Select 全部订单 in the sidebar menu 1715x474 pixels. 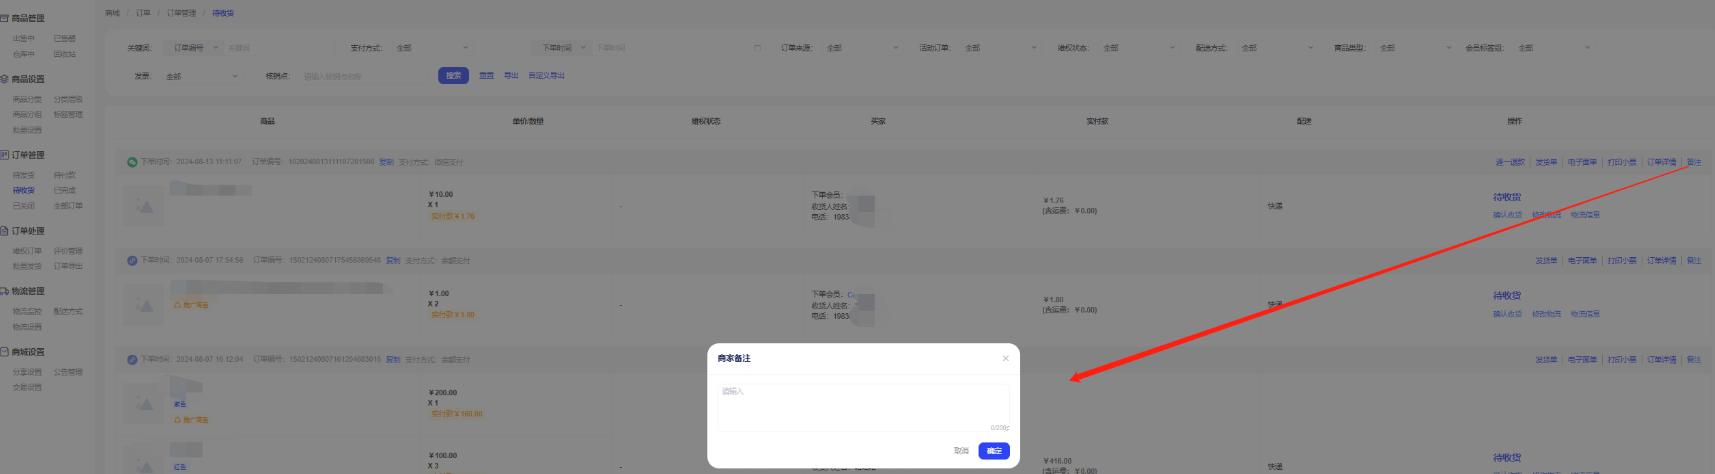point(68,206)
